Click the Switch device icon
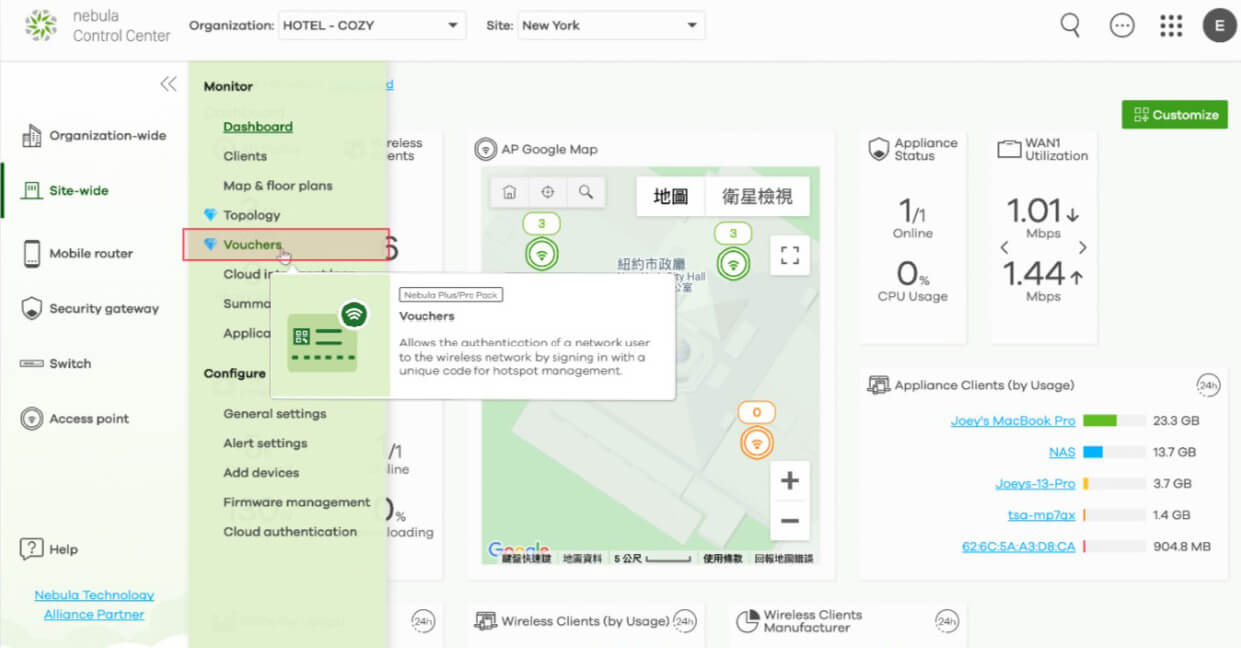Viewport: 1241px width, 648px height. (x=32, y=364)
